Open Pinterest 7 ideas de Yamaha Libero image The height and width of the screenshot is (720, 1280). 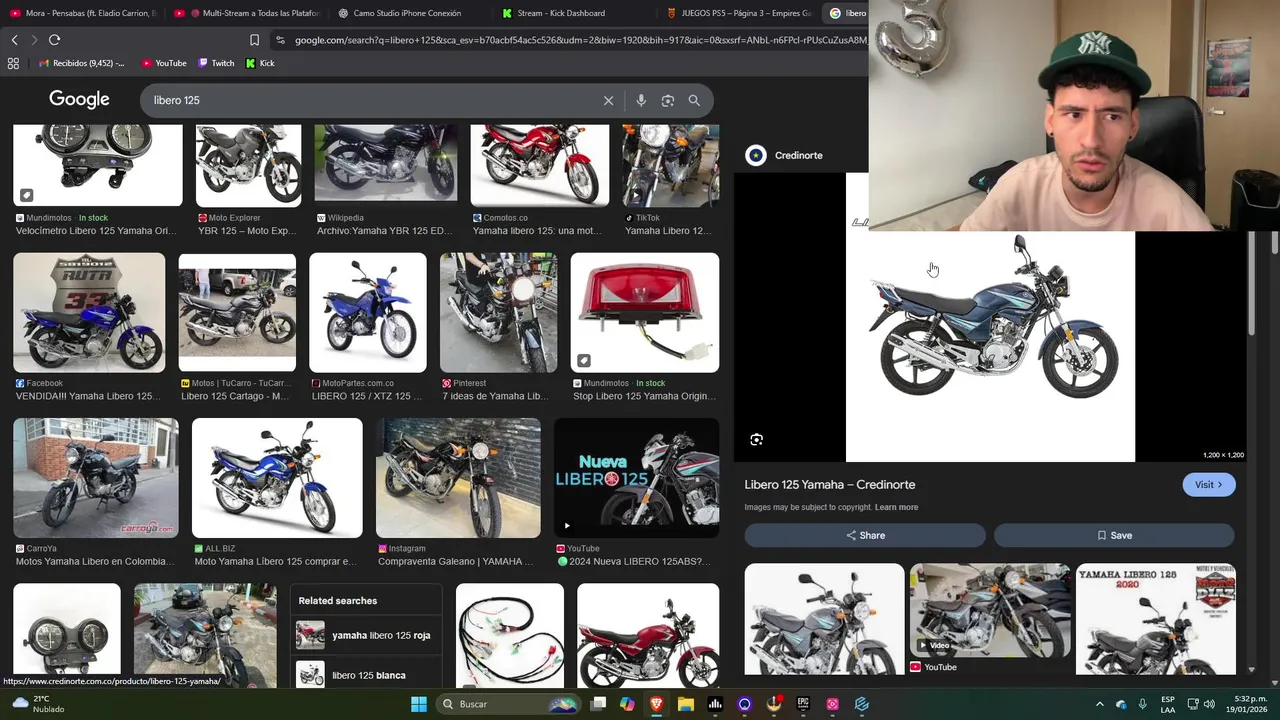click(x=498, y=312)
